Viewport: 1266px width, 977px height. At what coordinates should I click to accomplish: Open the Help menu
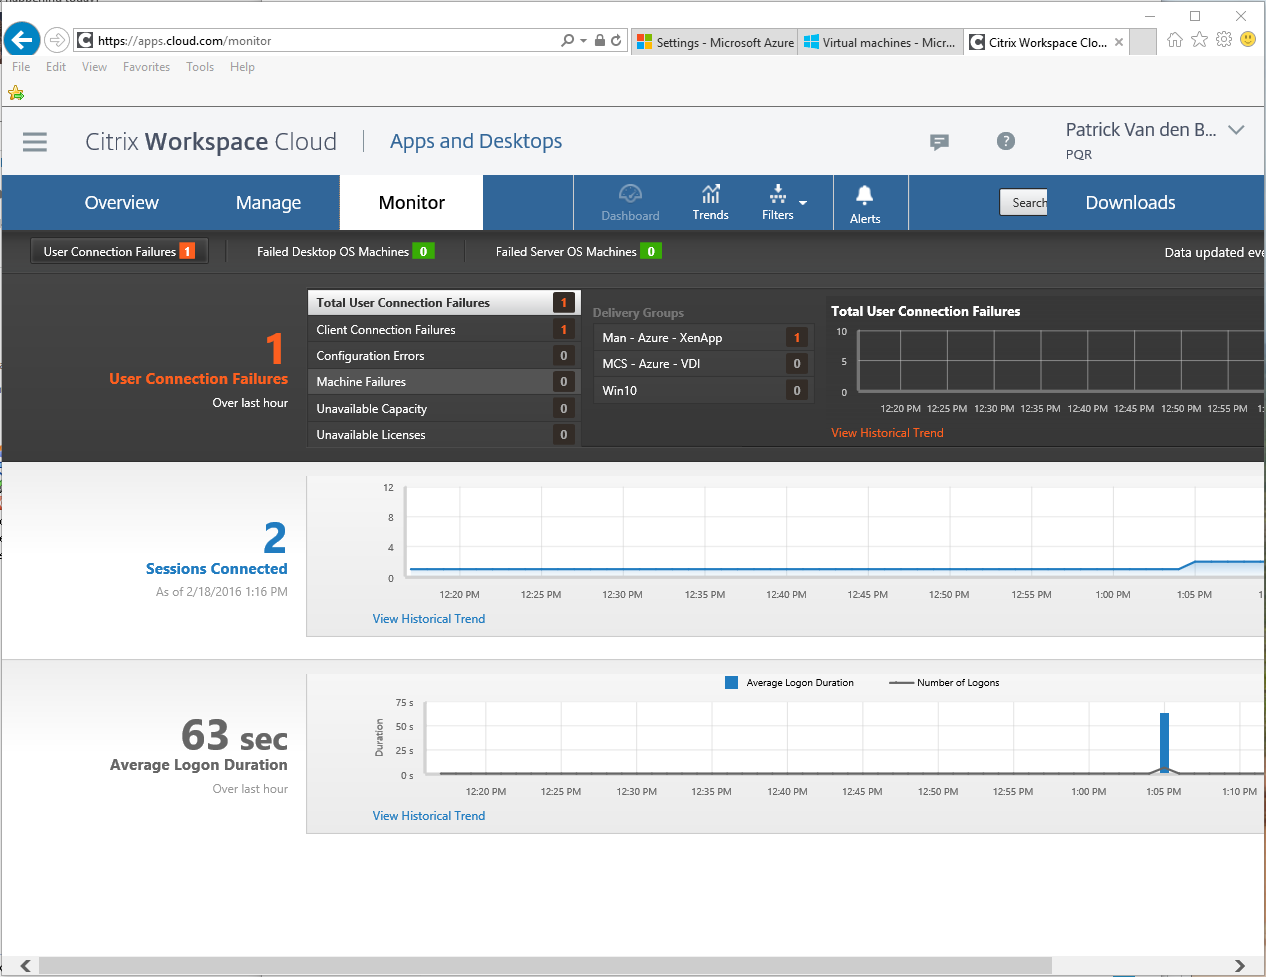pos(242,67)
